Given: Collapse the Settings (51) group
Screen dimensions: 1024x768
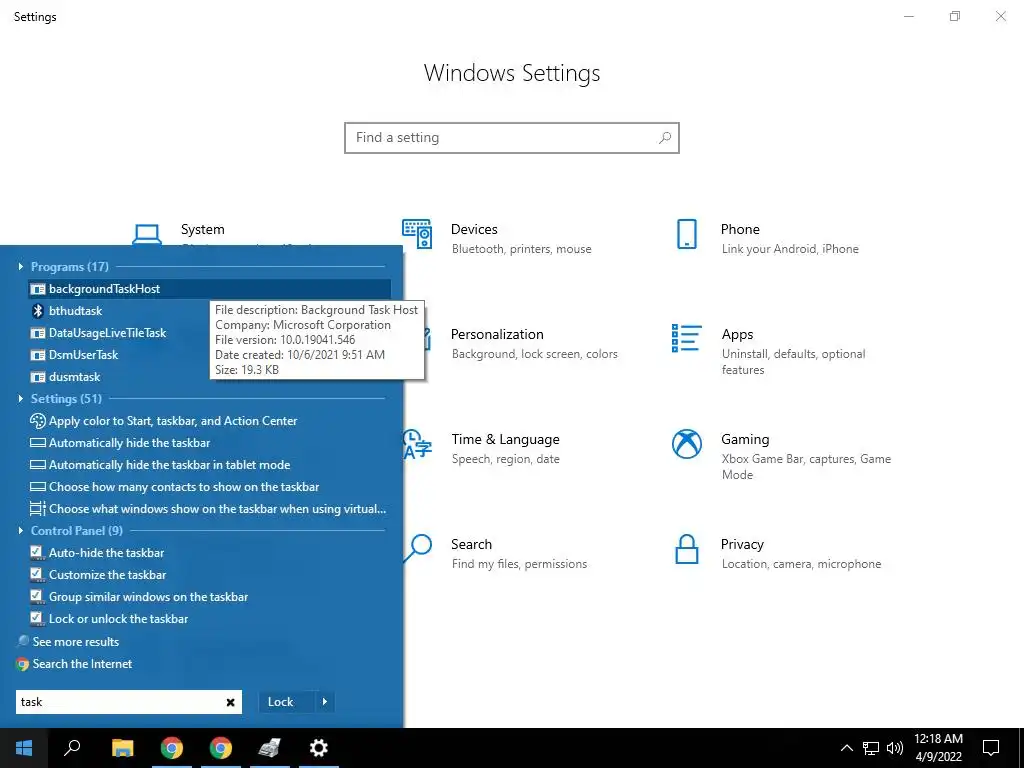Looking at the screenshot, I should click(x=20, y=398).
